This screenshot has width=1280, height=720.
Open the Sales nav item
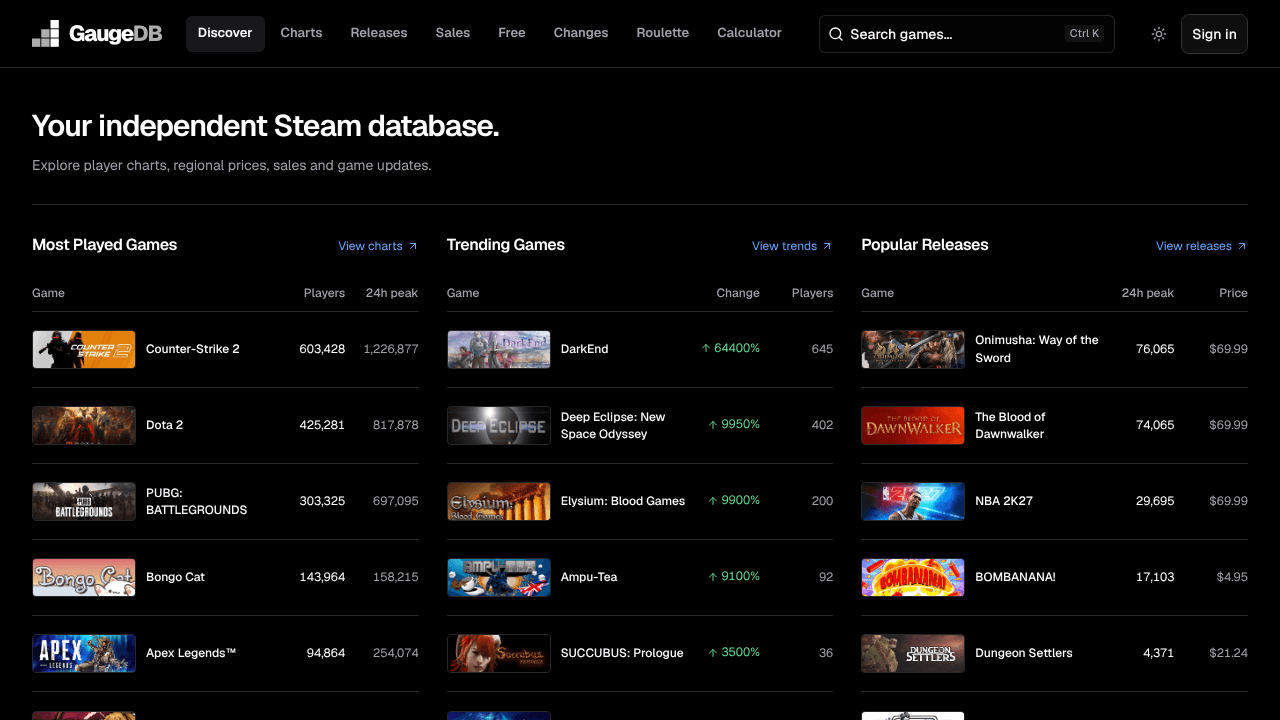pos(453,33)
